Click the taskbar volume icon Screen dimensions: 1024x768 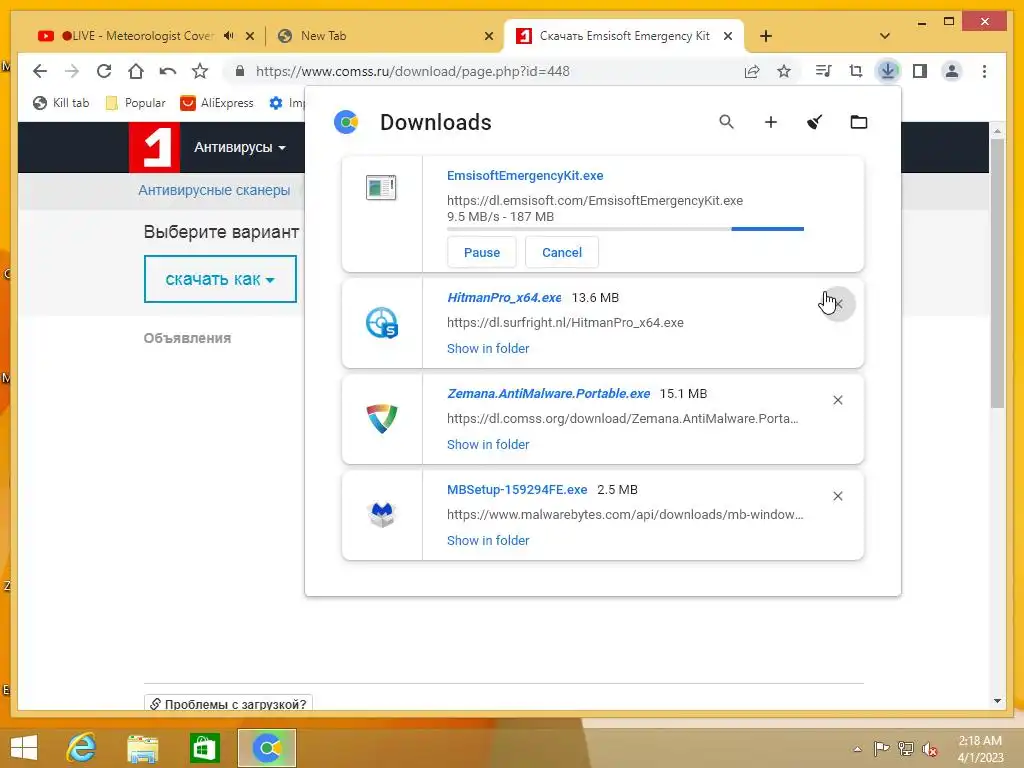929,749
